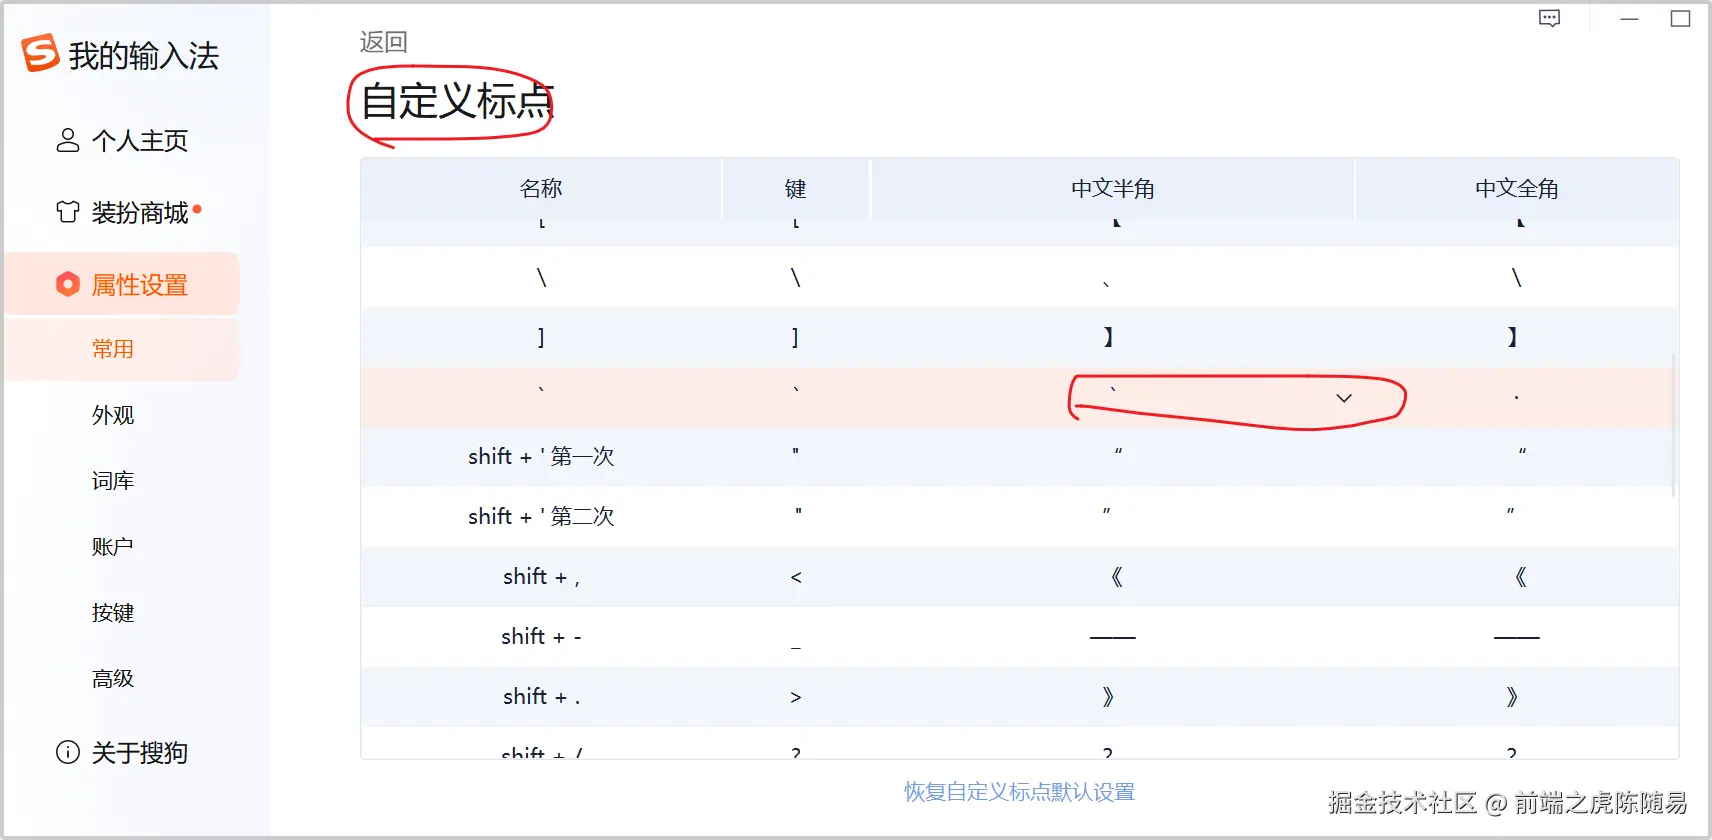Image resolution: width=1712 pixels, height=840 pixels.
Task: Click the 中文半角 】 cell in ] row
Action: tap(1113, 337)
